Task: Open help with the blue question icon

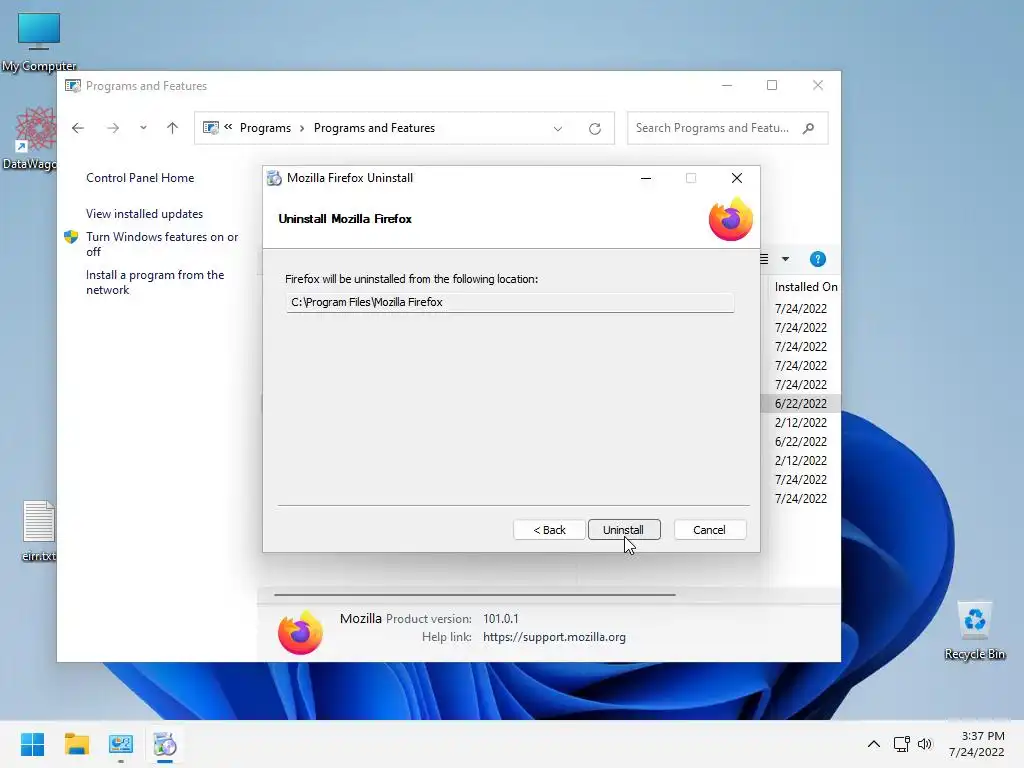Action: [x=818, y=259]
